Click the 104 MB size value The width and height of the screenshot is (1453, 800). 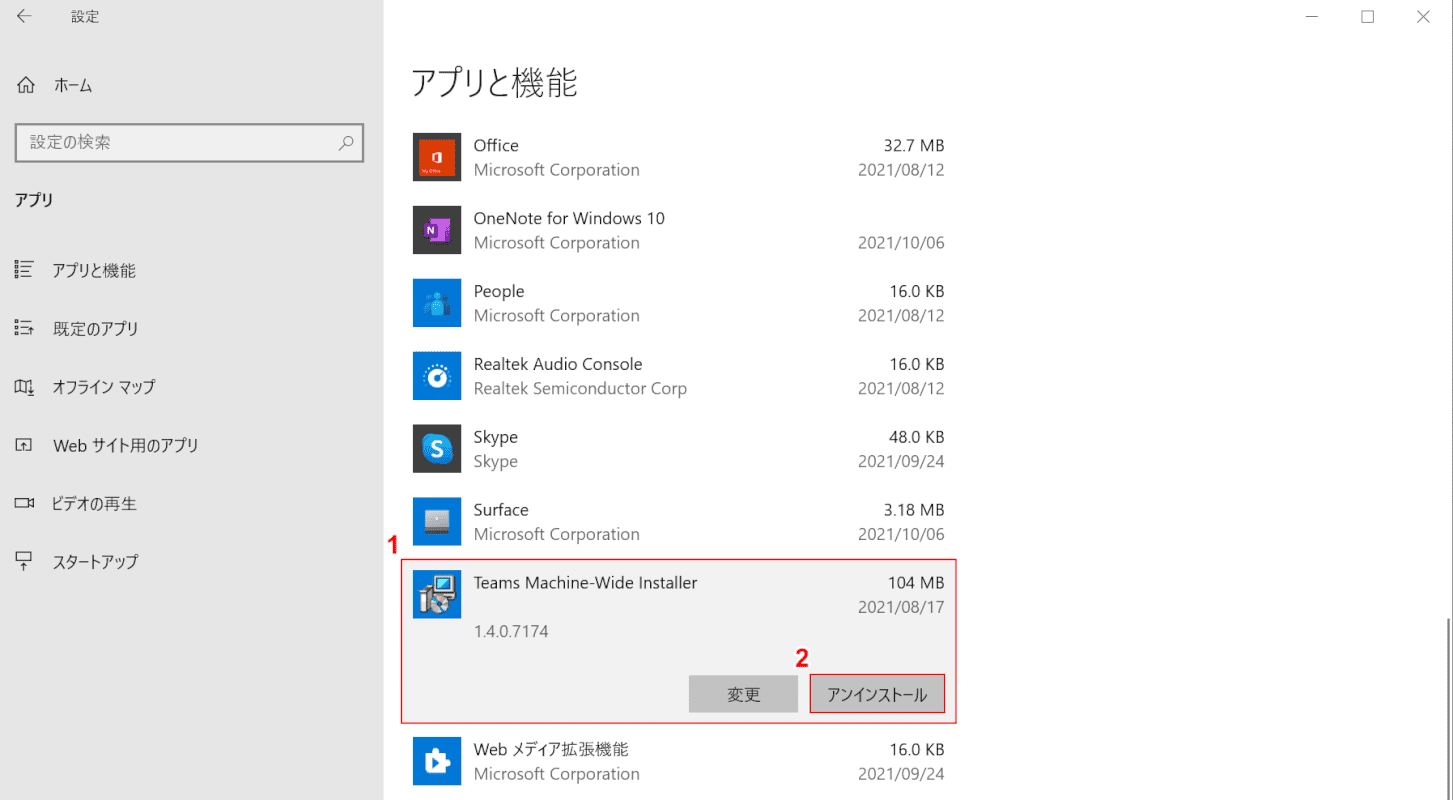pyautogui.click(x=916, y=583)
